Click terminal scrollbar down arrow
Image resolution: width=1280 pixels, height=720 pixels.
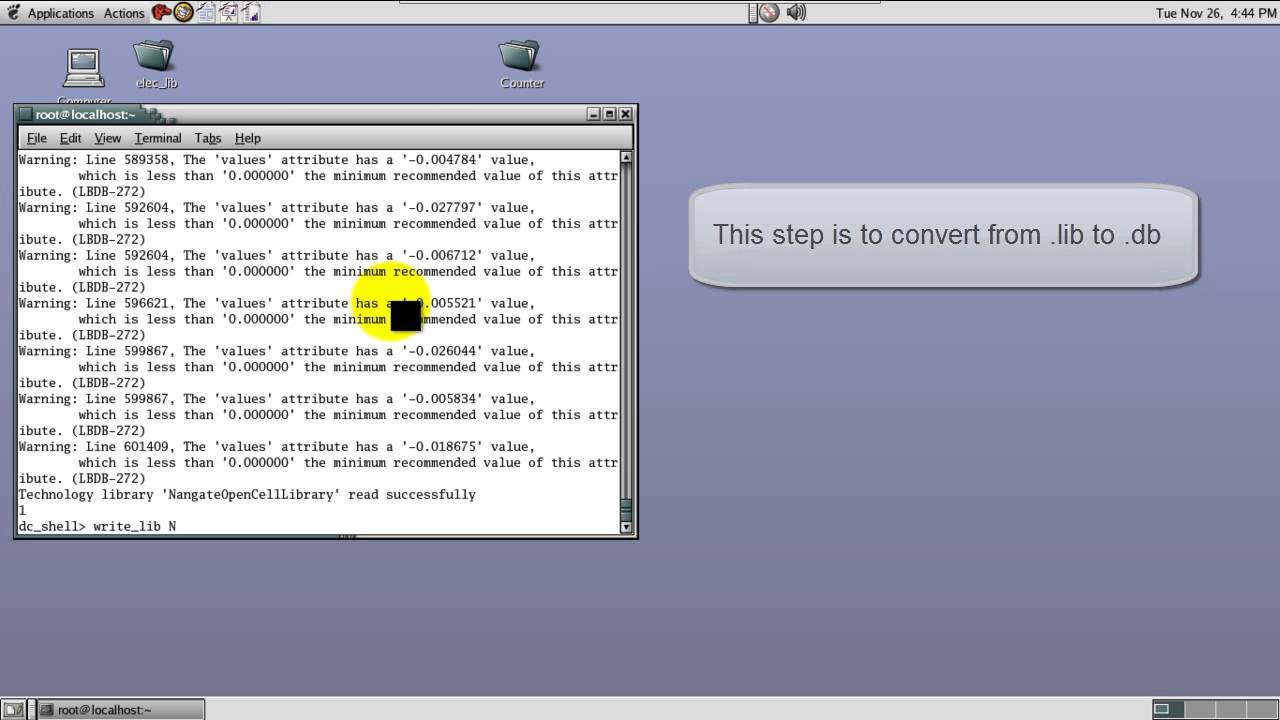pos(626,527)
